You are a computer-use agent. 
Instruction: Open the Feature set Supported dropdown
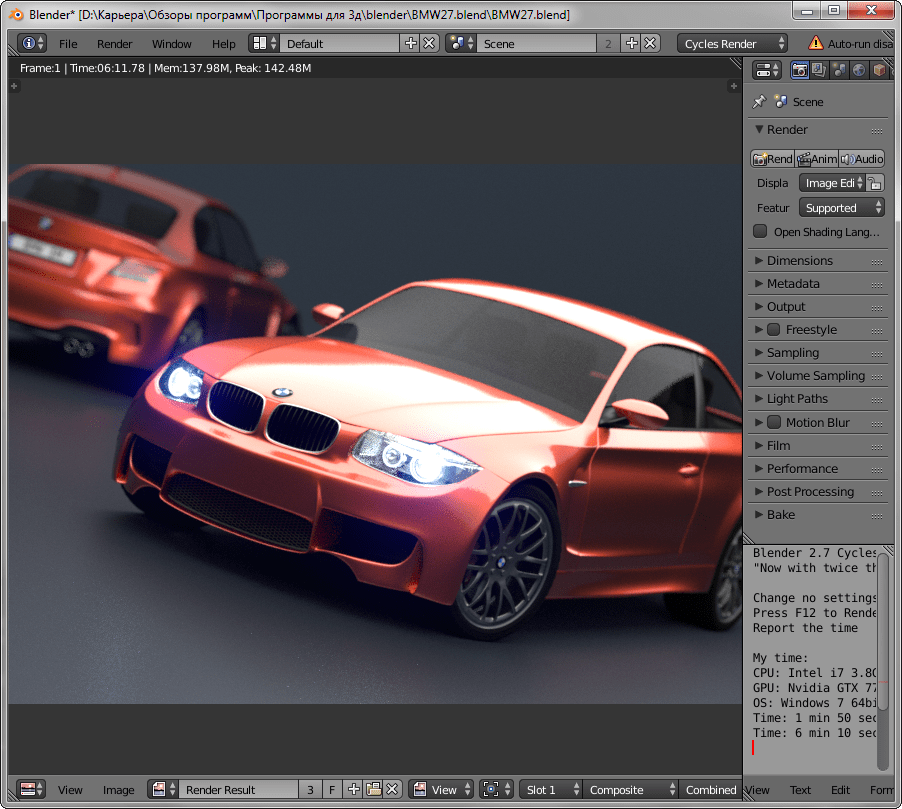[841, 208]
